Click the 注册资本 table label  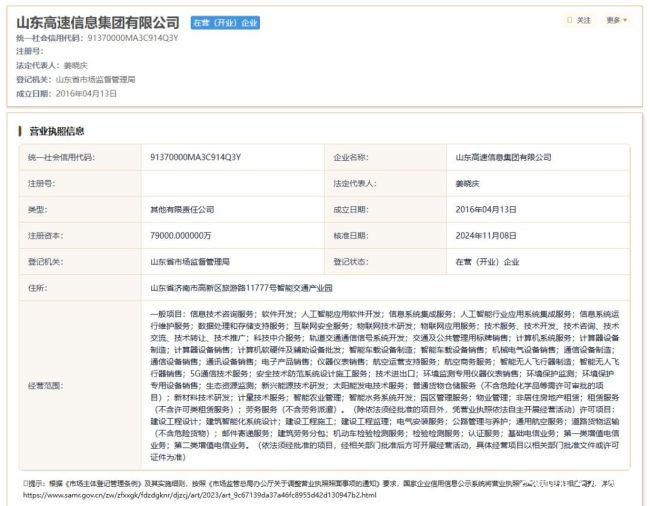click(46, 235)
